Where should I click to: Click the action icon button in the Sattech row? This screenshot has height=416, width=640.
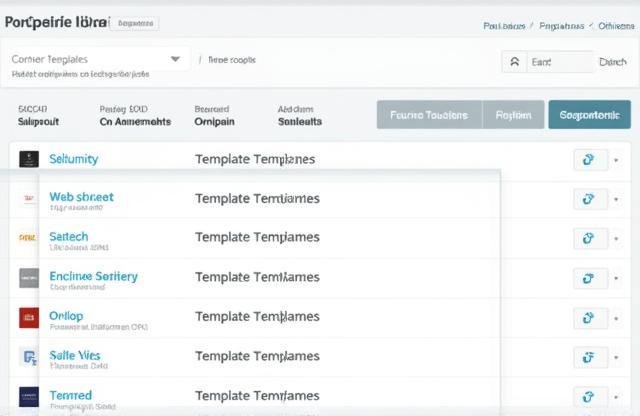(590, 238)
